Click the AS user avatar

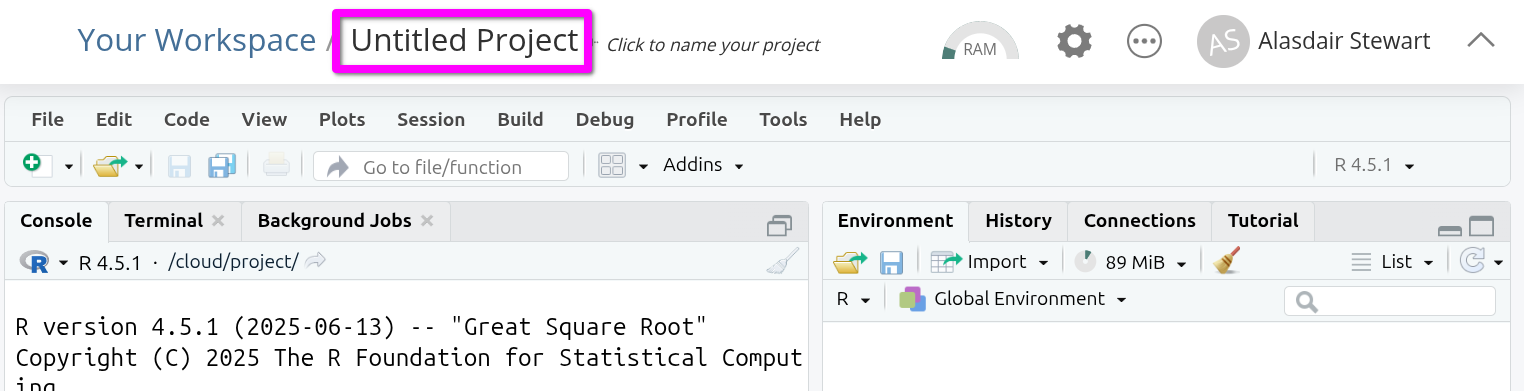click(1222, 42)
